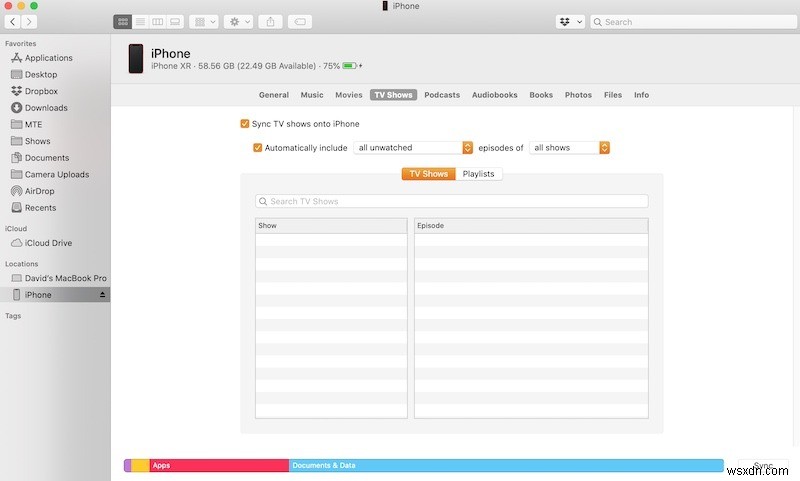Image resolution: width=800 pixels, height=481 pixels.
Task: Open the MTE folder in sidebar
Action: (x=33, y=124)
